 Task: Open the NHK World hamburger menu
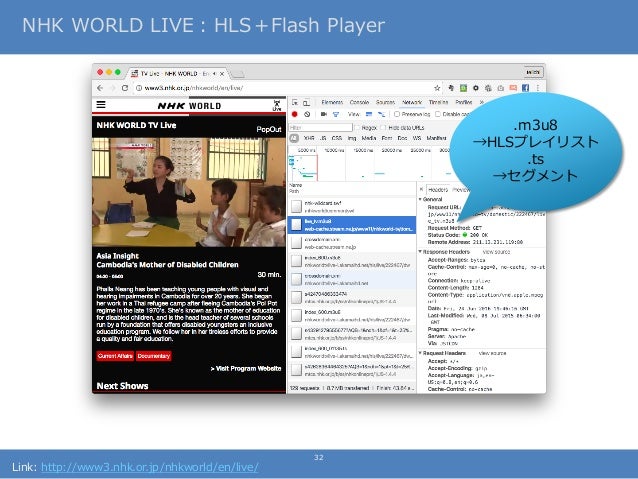(101, 105)
